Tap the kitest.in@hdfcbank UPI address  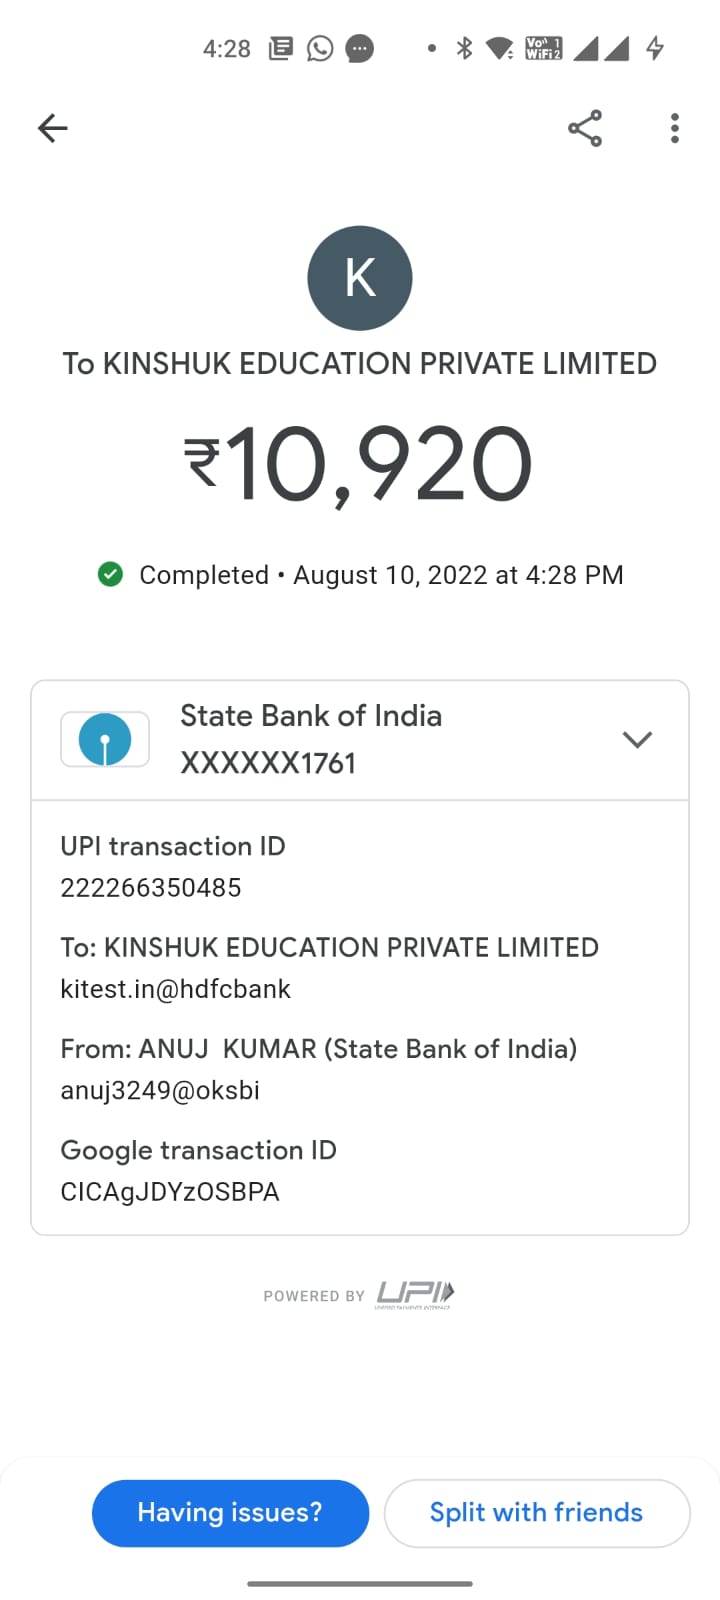pos(176,989)
